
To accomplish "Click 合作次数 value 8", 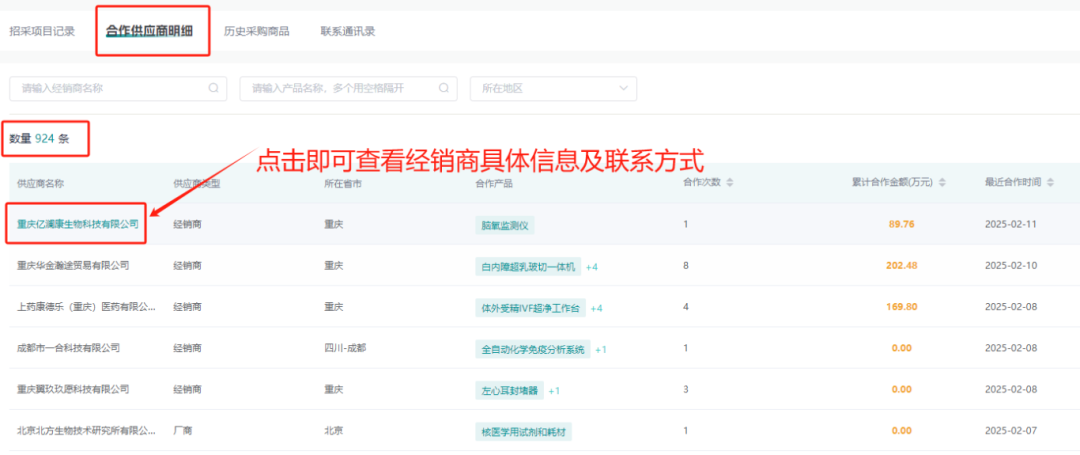I will pyautogui.click(x=686, y=265).
